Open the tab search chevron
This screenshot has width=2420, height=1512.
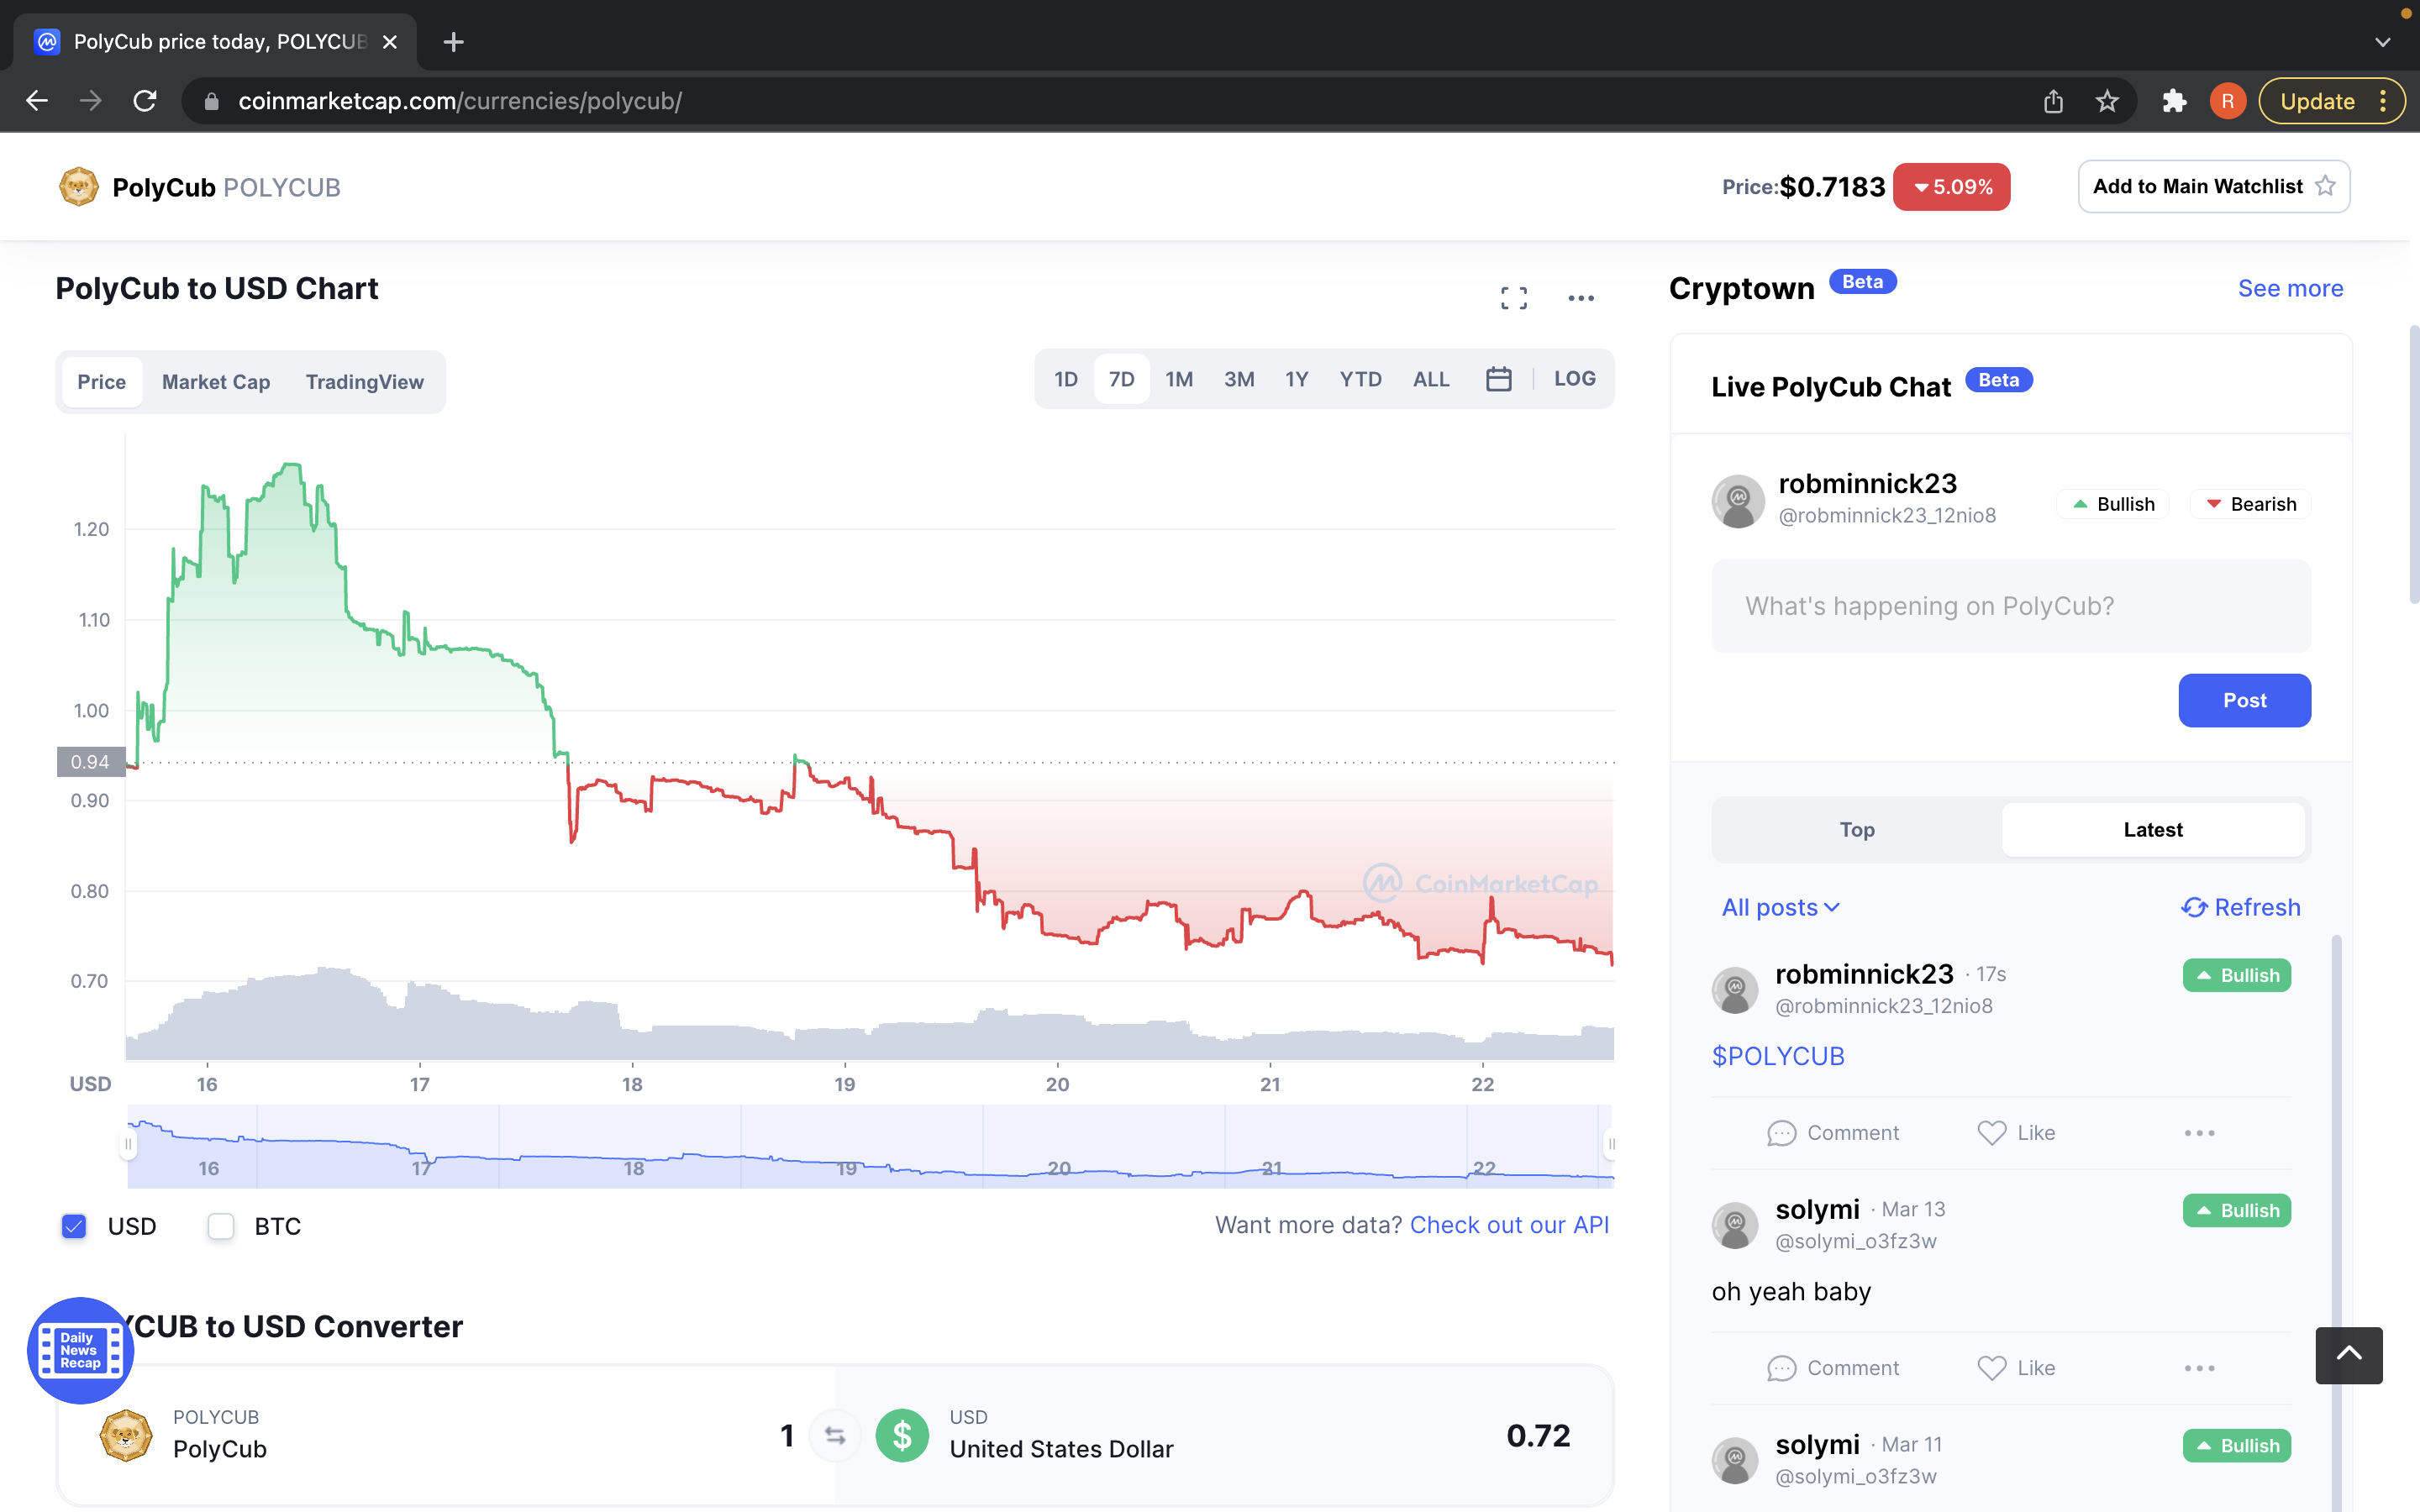[2383, 42]
